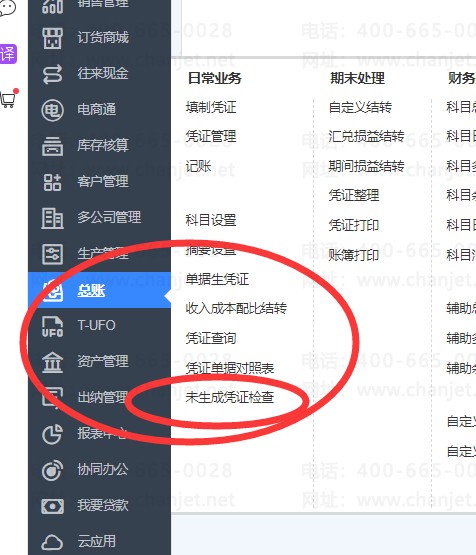Image resolution: width=476 pixels, height=555 pixels.
Task: Open the 未生成凭证检查 link
Action: (230, 397)
